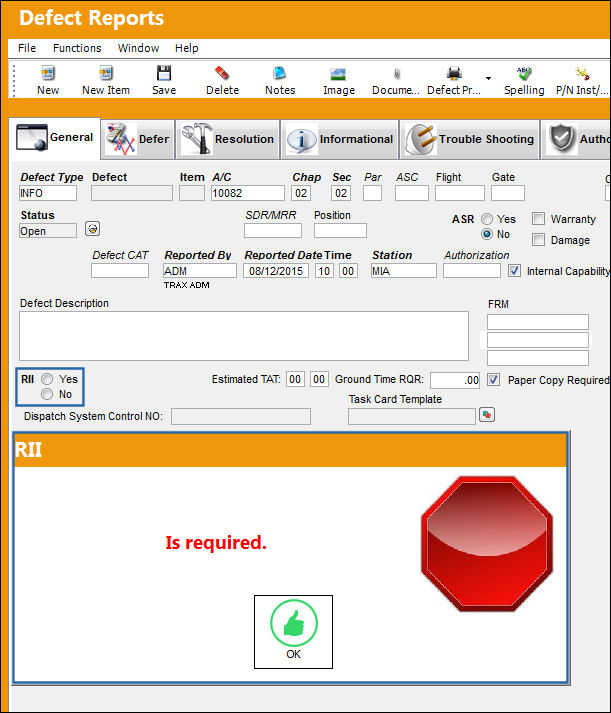Click the Chap input field
This screenshot has width=611, height=713.
301,193
